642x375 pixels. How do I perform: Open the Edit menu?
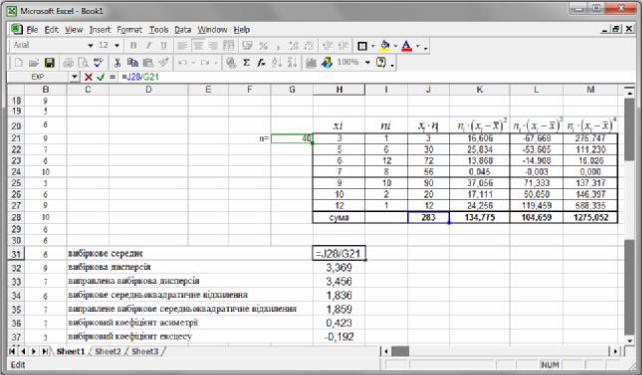(x=51, y=30)
